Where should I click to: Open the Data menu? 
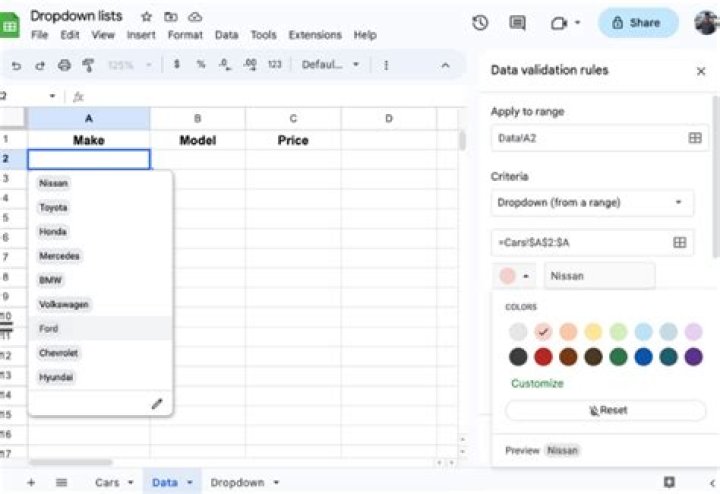coord(226,35)
